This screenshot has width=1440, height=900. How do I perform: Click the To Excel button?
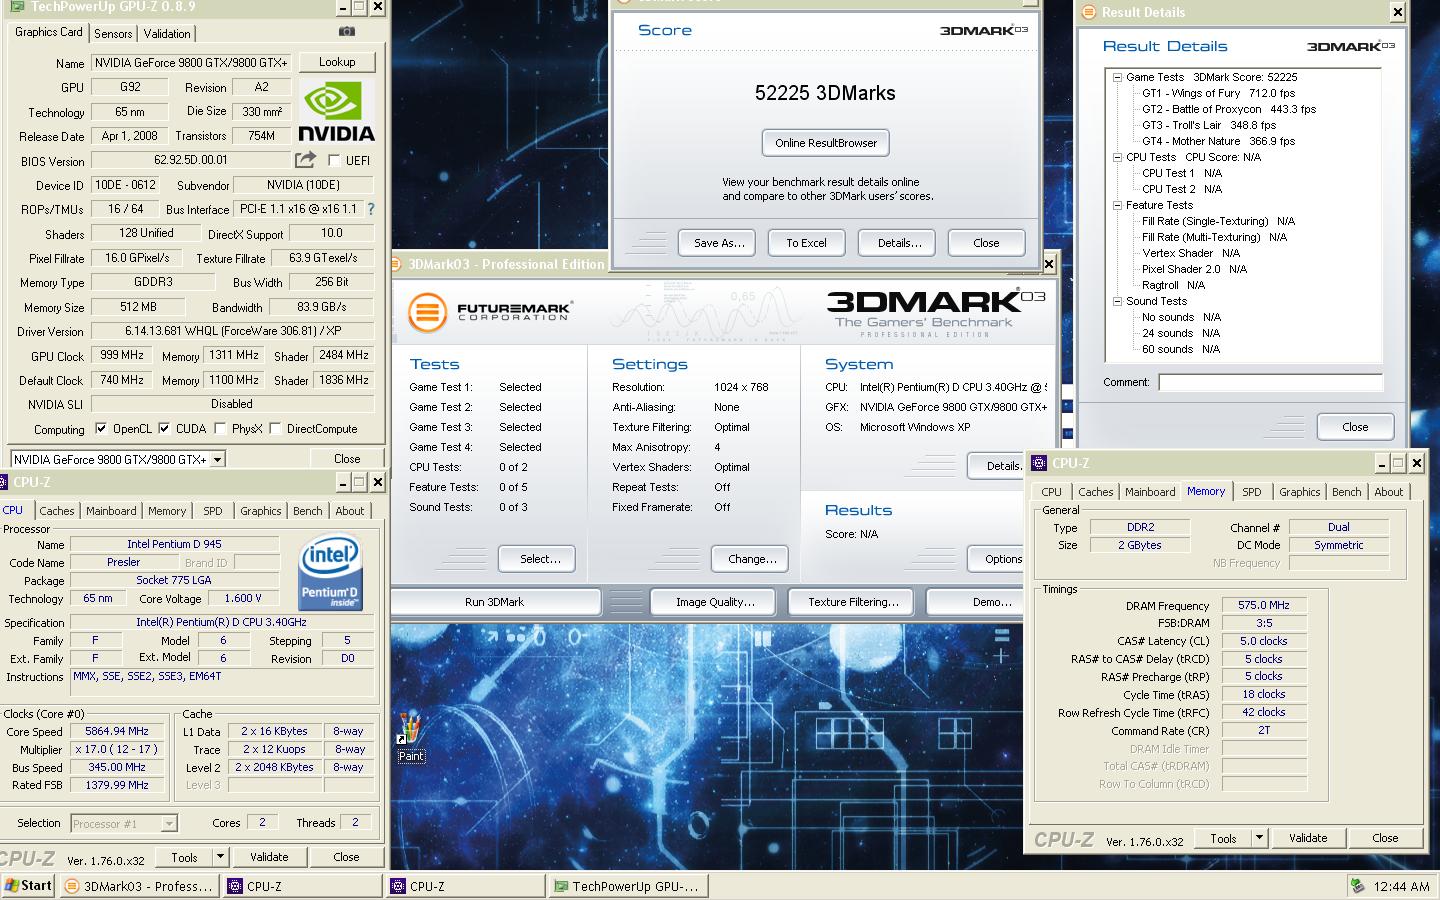pyautogui.click(x=806, y=243)
